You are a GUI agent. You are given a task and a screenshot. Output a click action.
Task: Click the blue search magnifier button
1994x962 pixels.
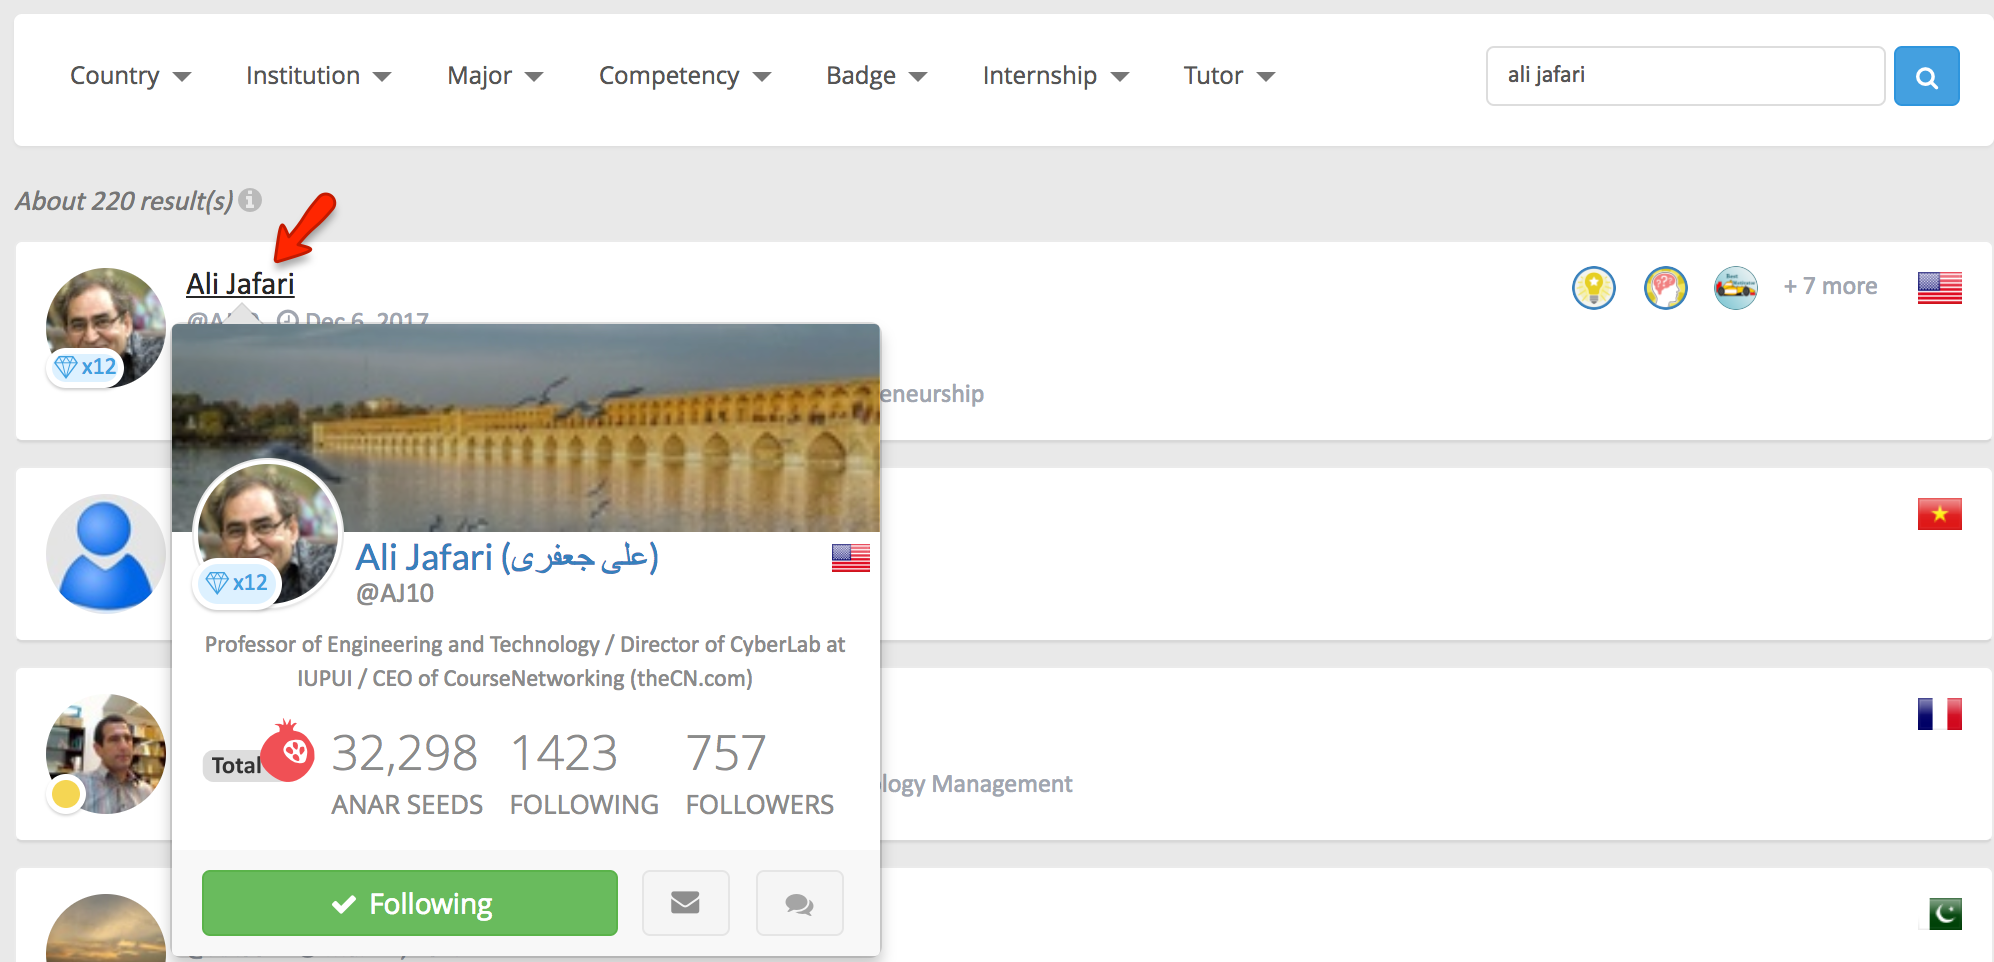click(x=1926, y=76)
